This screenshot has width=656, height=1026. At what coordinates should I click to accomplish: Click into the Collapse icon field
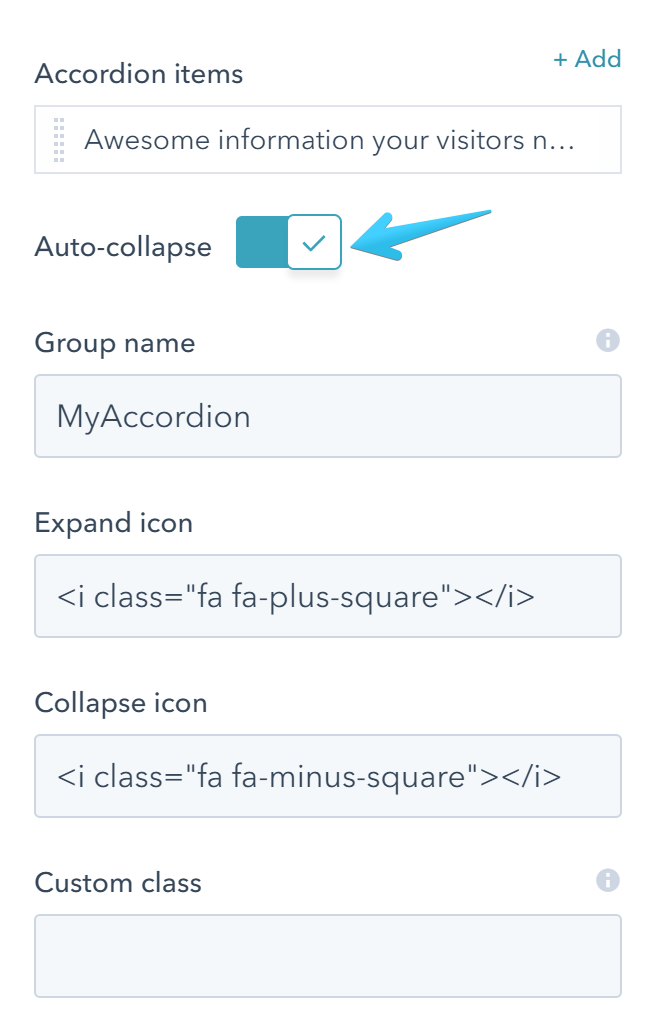(328, 776)
